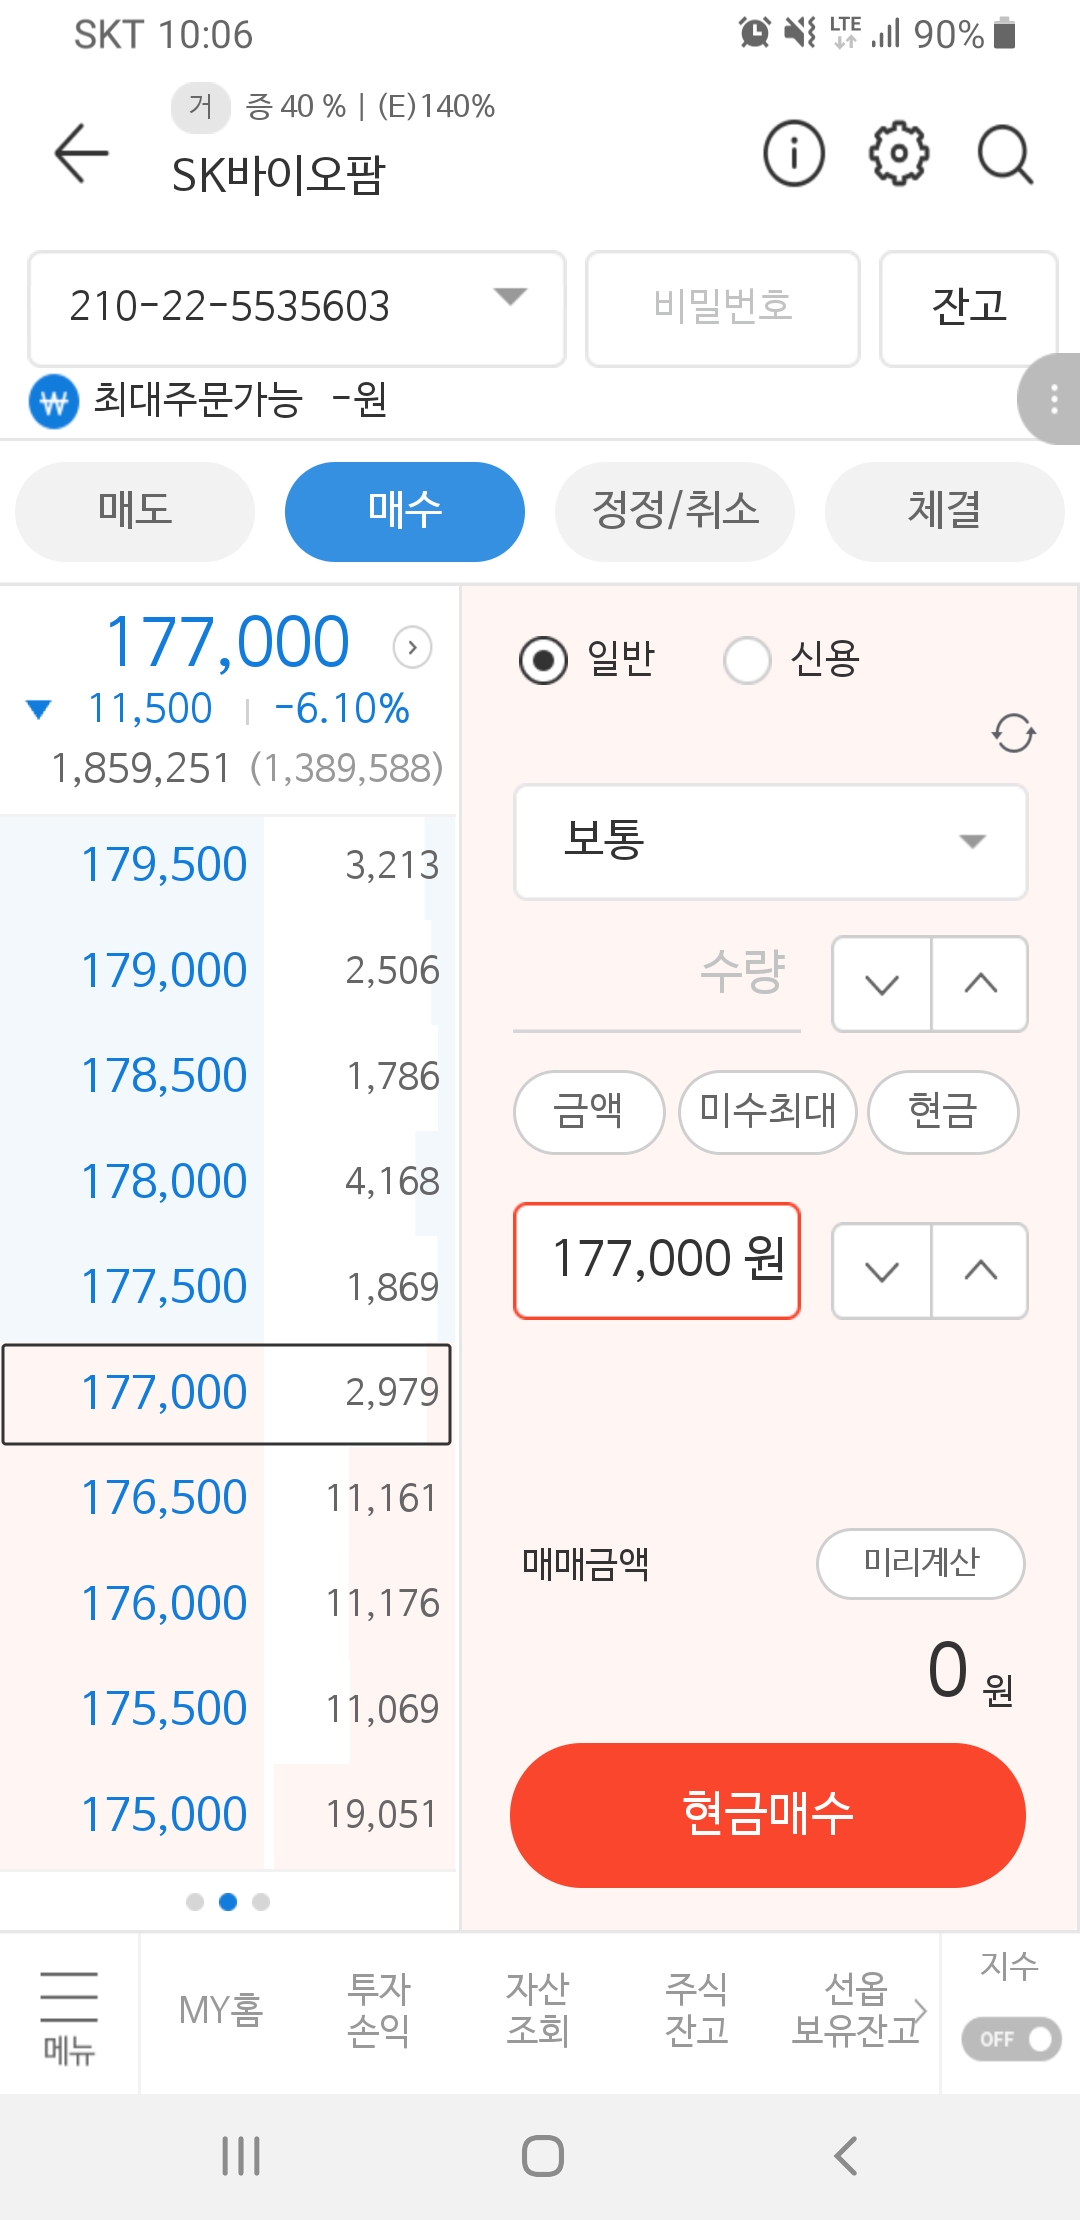Screen dimensions: 1080x2220
Task: Tap Android home button
Action: 542,2156
